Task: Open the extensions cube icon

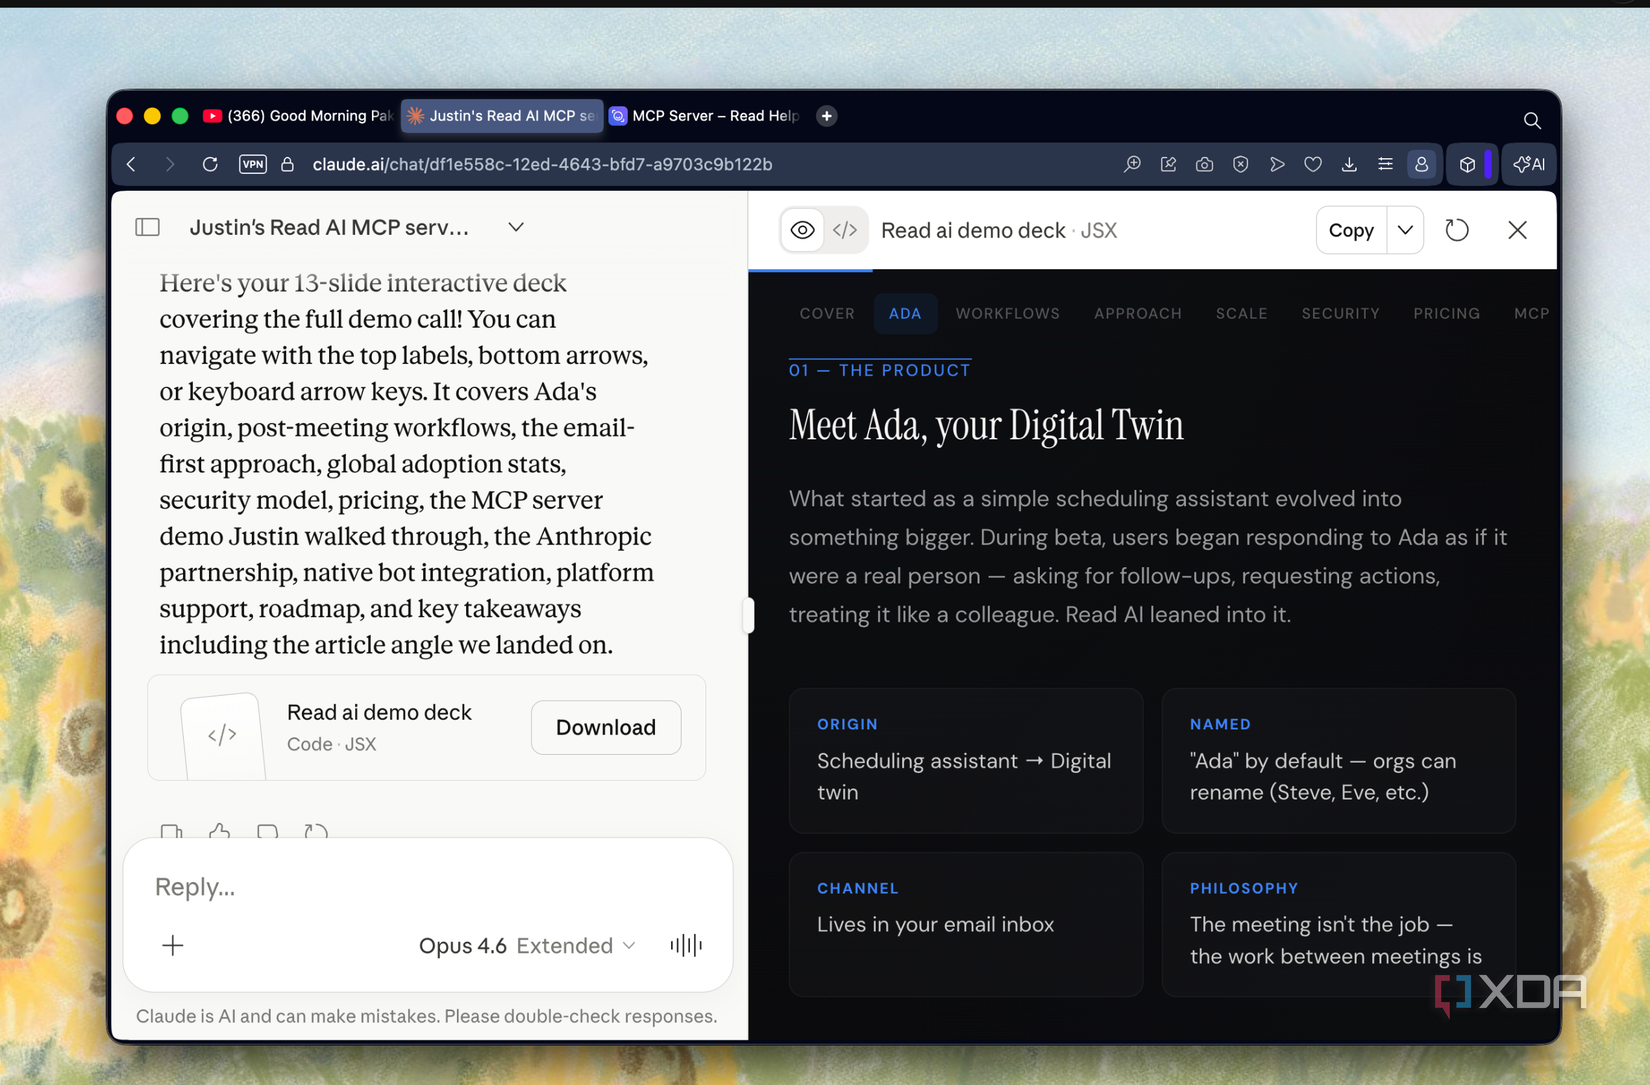Action: click(x=1467, y=164)
